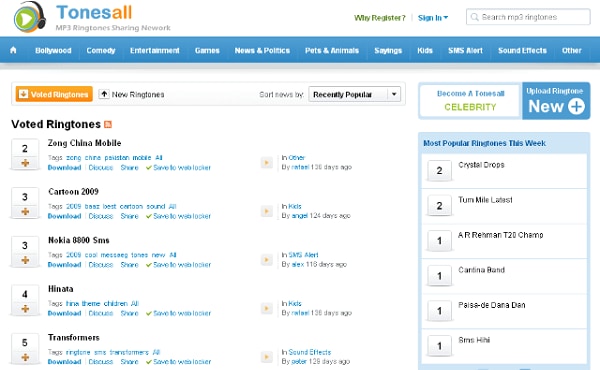Screen dimensions: 600x370
Task: Open the In SMS Alert category link
Action: click(x=303, y=255)
